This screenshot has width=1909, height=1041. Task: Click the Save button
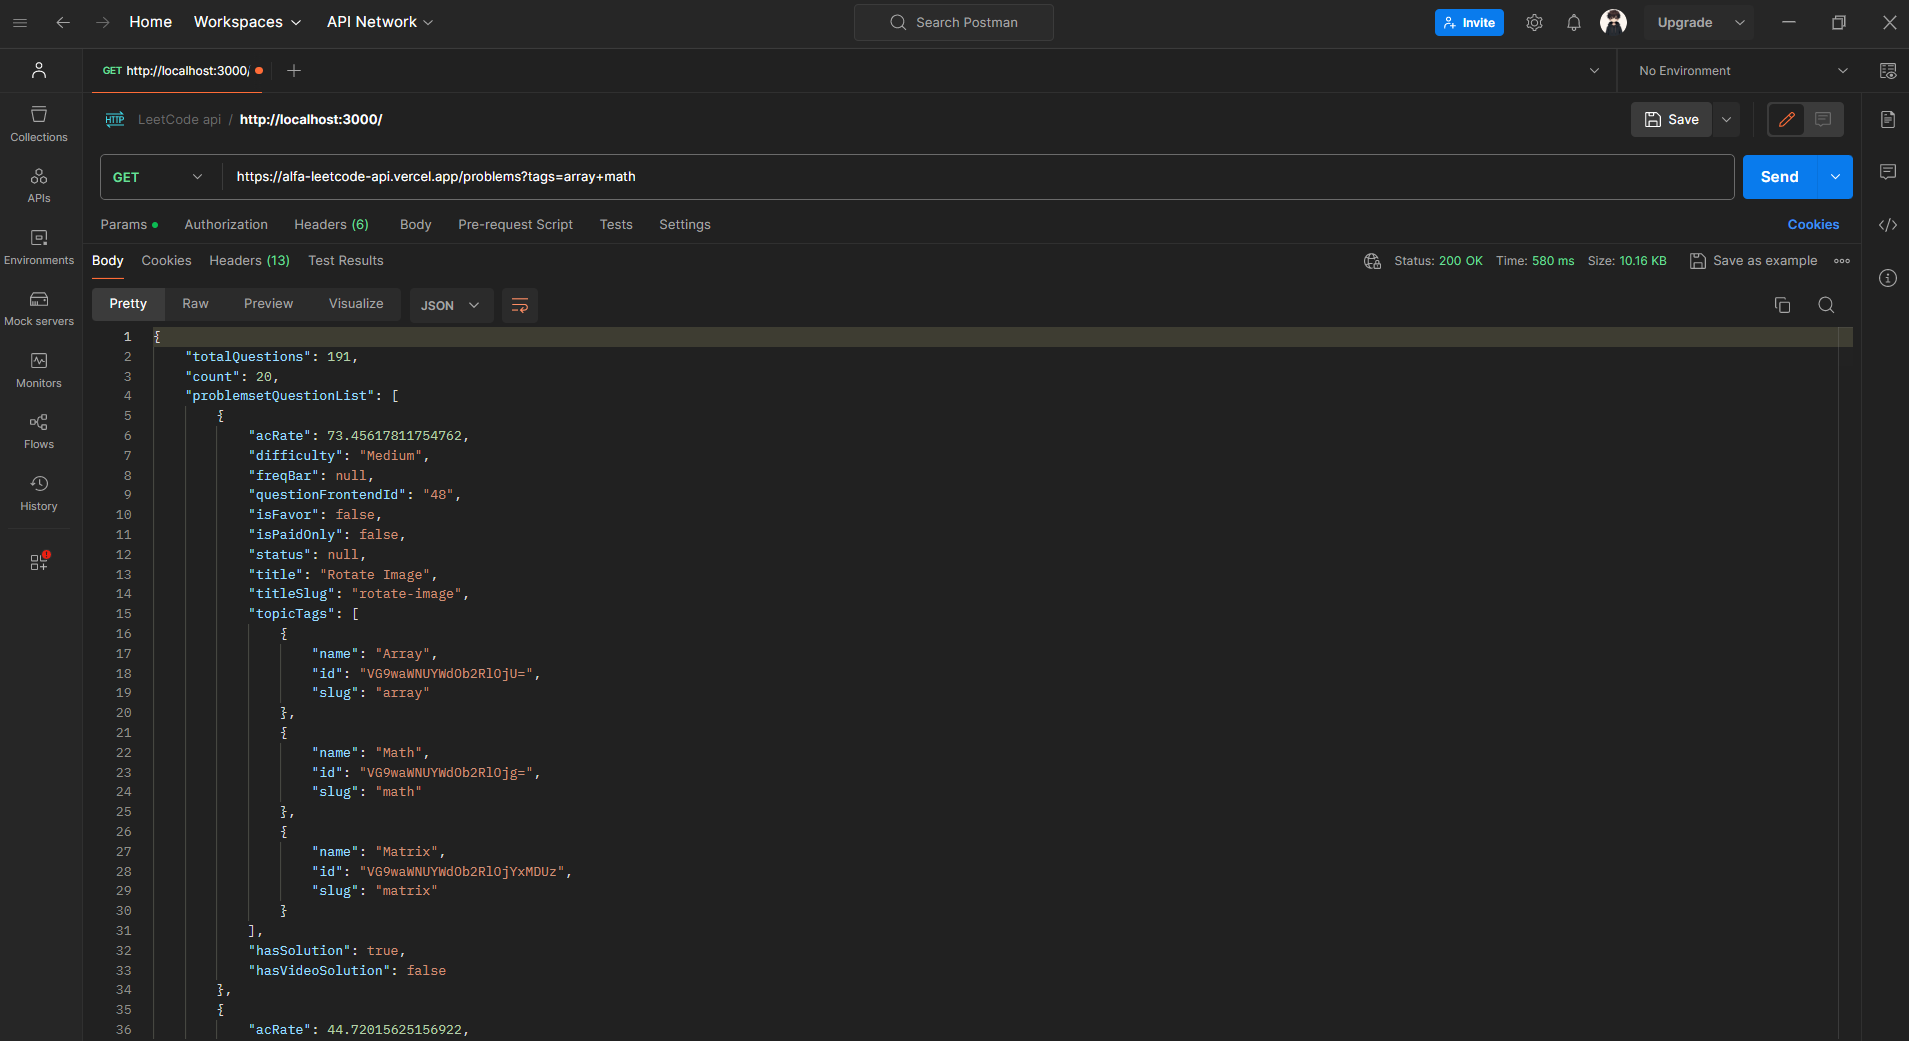(x=1672, y=120)
